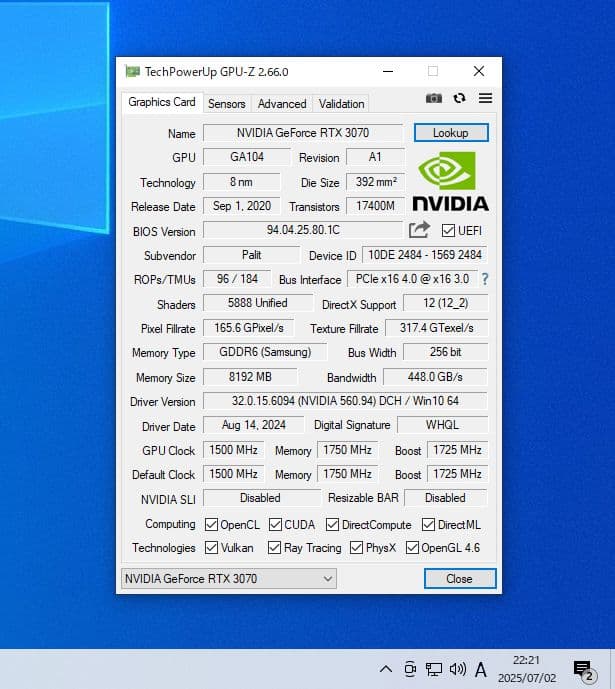Viewport: 615px width, 689px height.
Task: Click the Transistors value 17400M
Action: coord(375,206)
